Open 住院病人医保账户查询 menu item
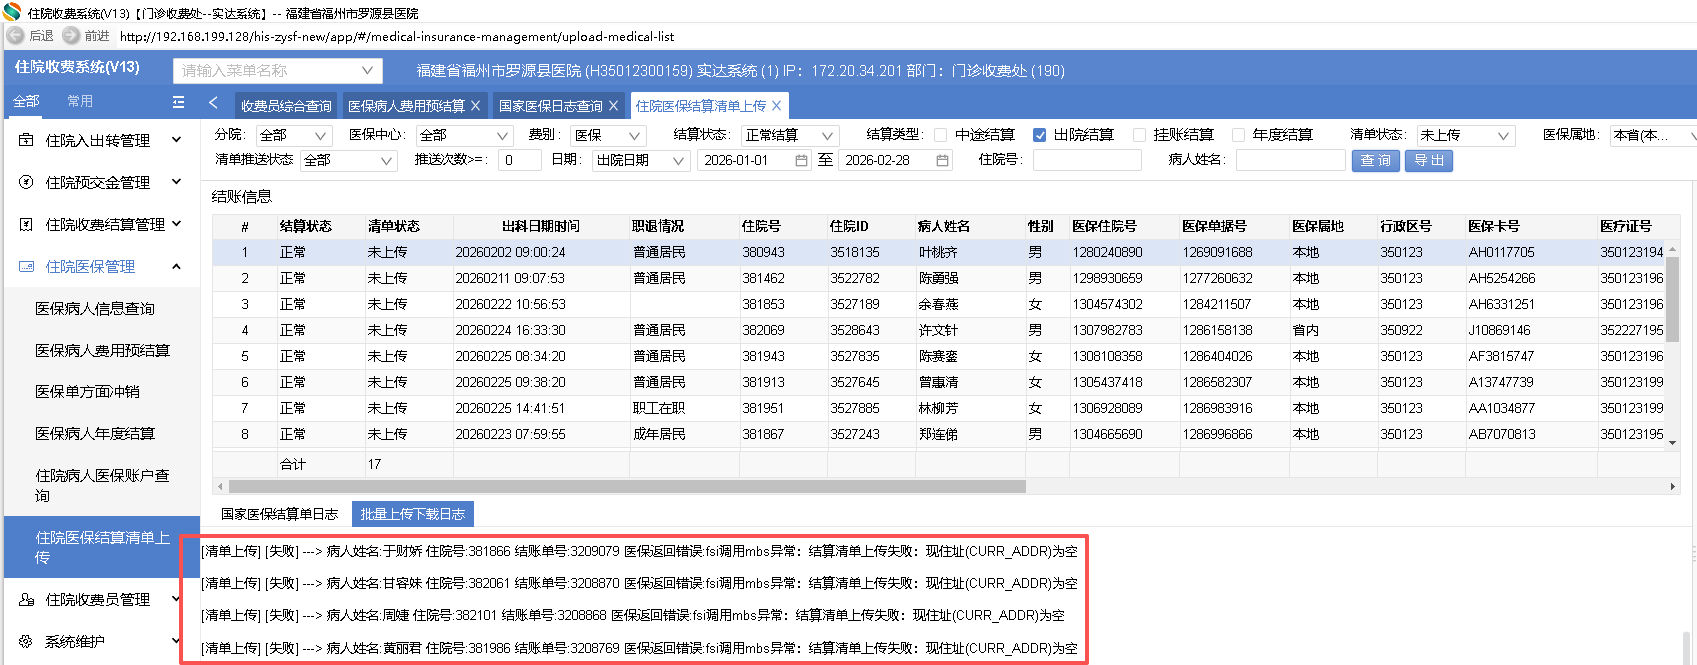Image resolution: width=1697 pixels, height=665 pixels. (102, 485)
